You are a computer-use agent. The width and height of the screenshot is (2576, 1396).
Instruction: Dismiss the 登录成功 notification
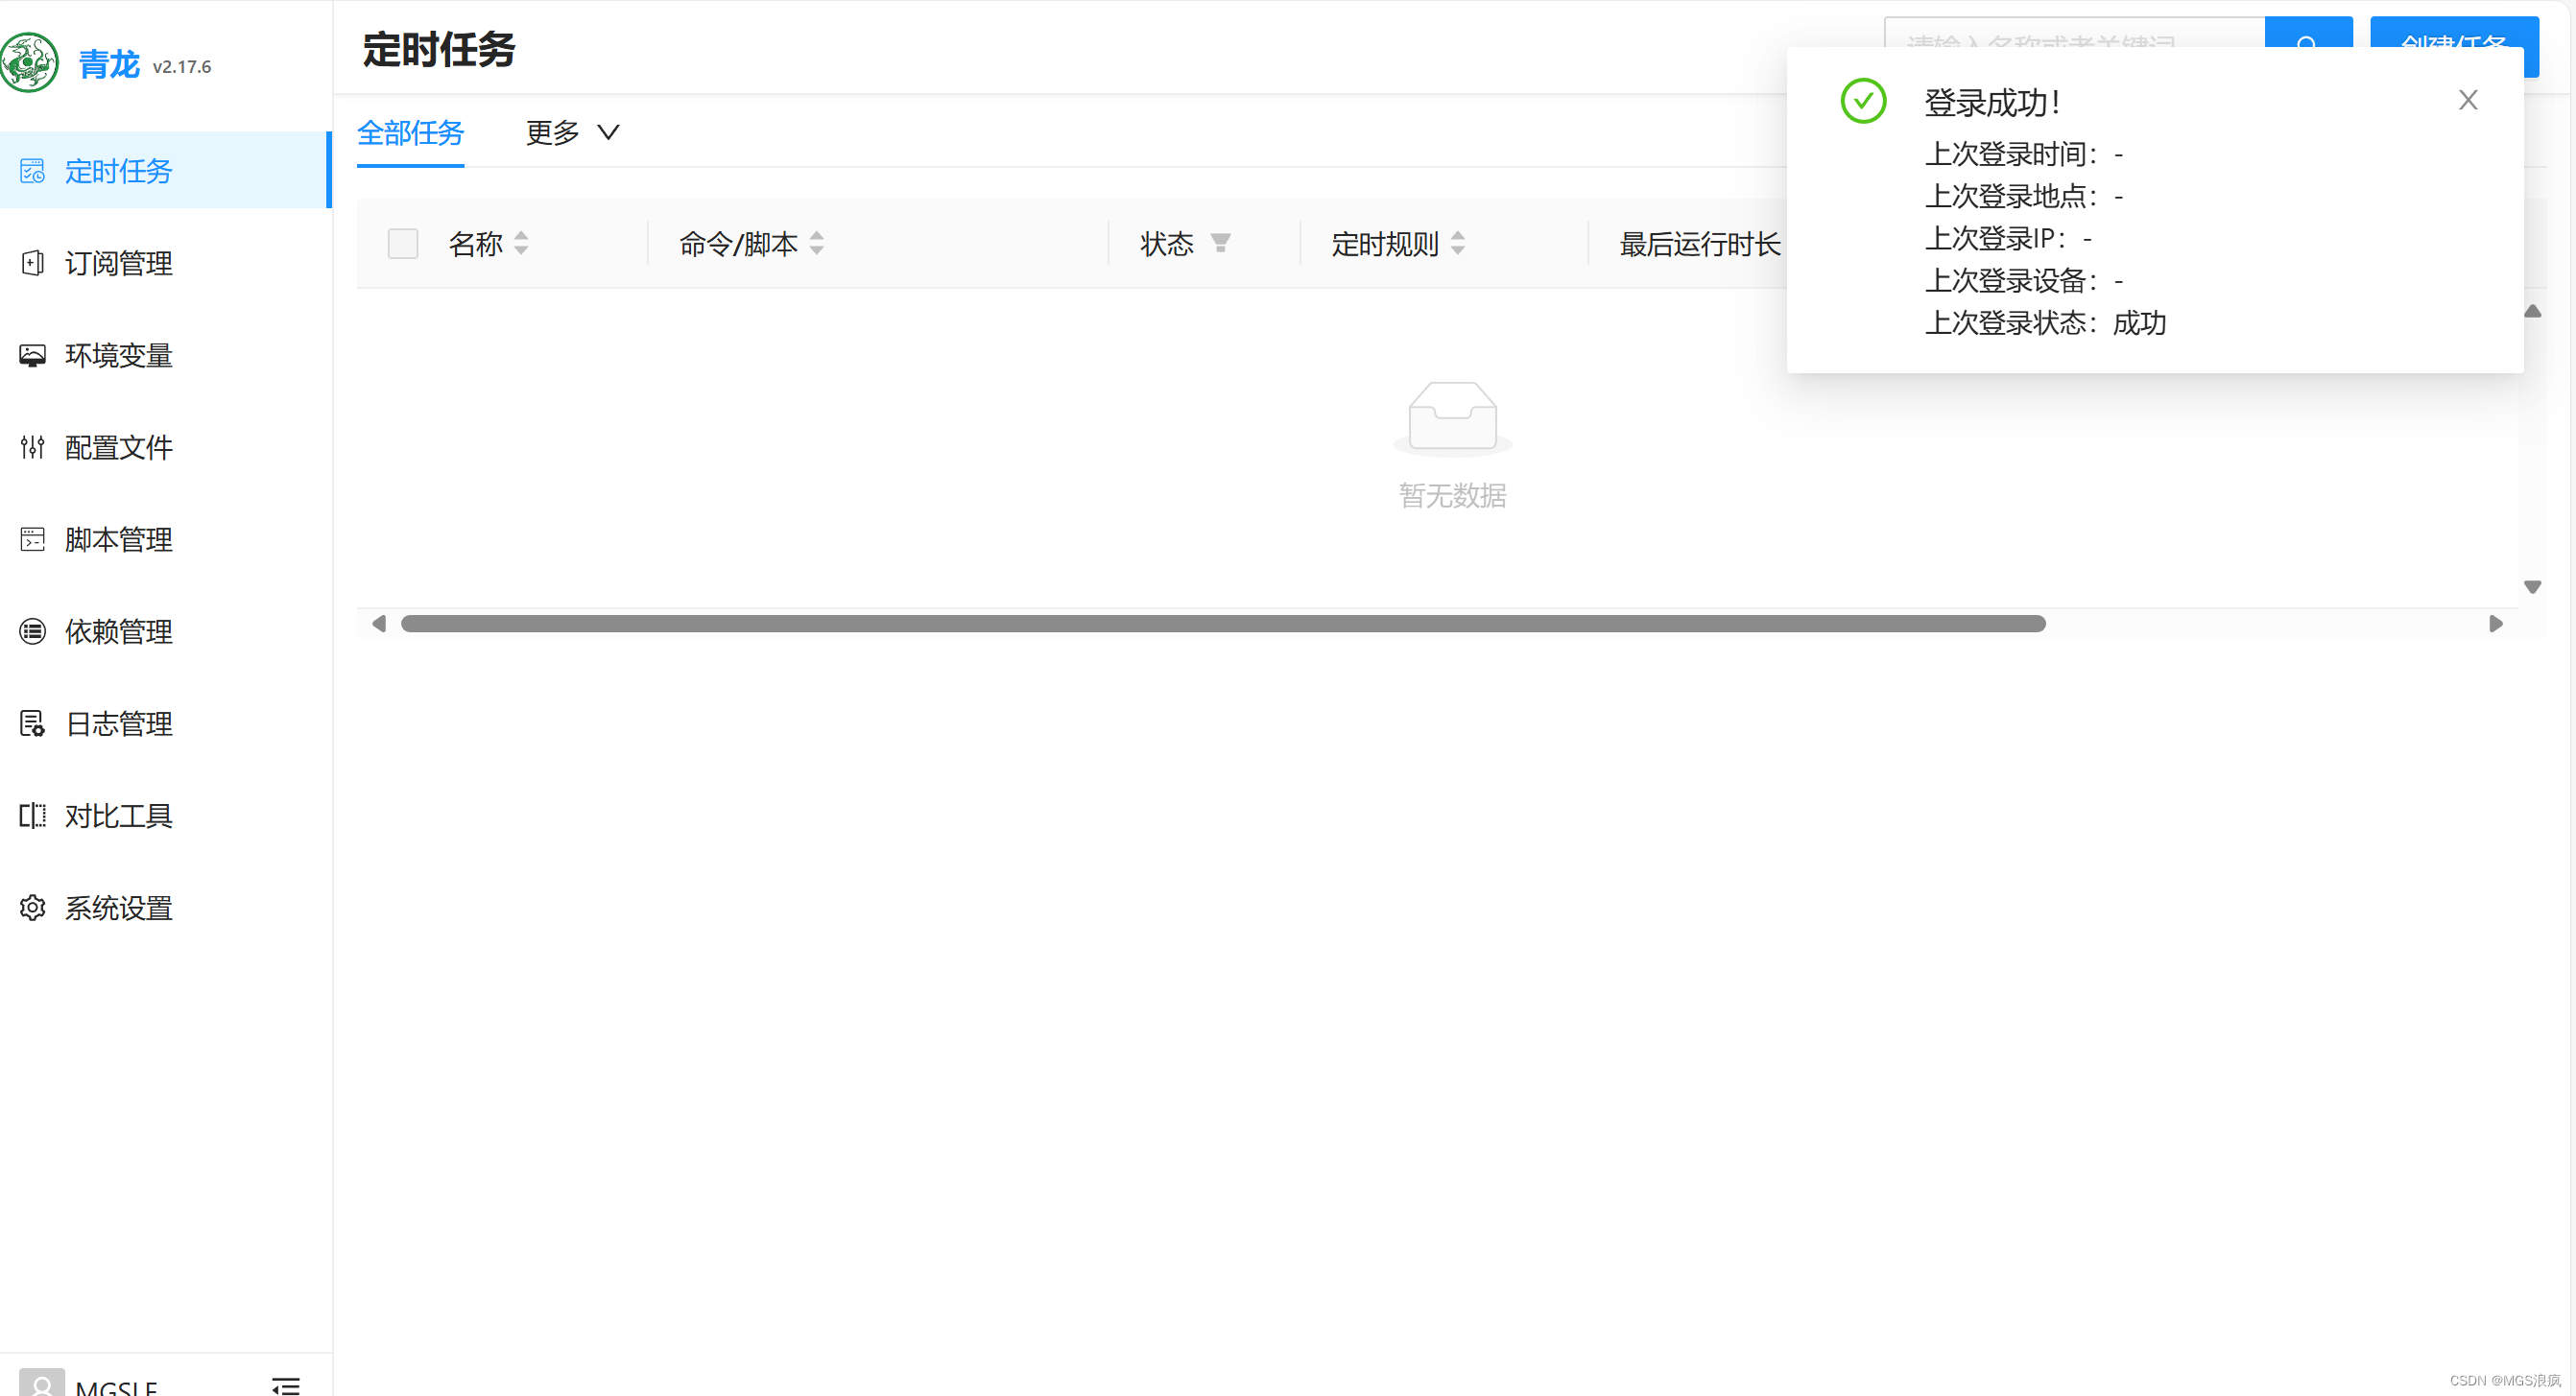point(2467,100)
